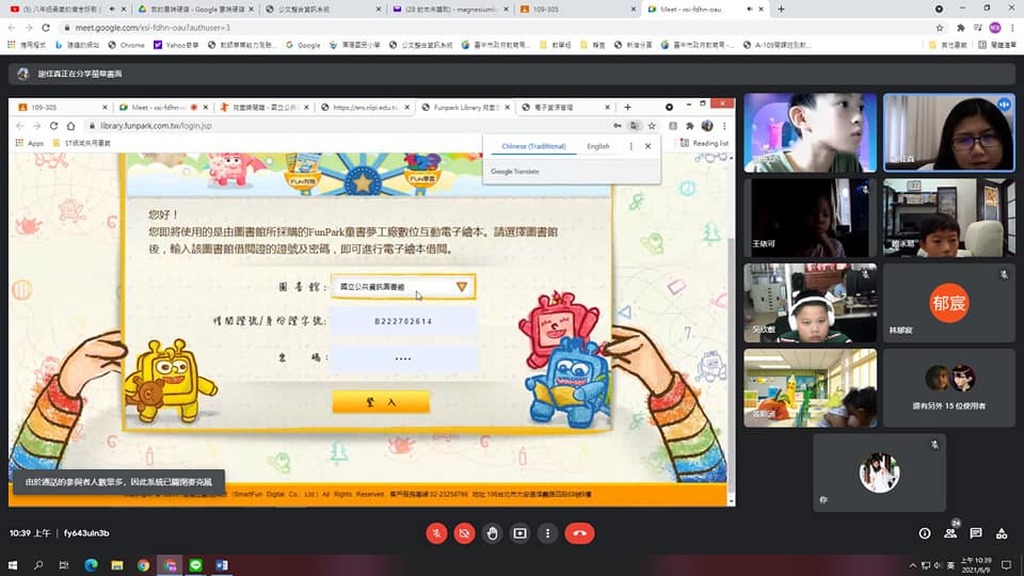Viewport: 1024px width, 576px height.
Task: Open Windows taskbar search
Action: [x=38, y=565]
